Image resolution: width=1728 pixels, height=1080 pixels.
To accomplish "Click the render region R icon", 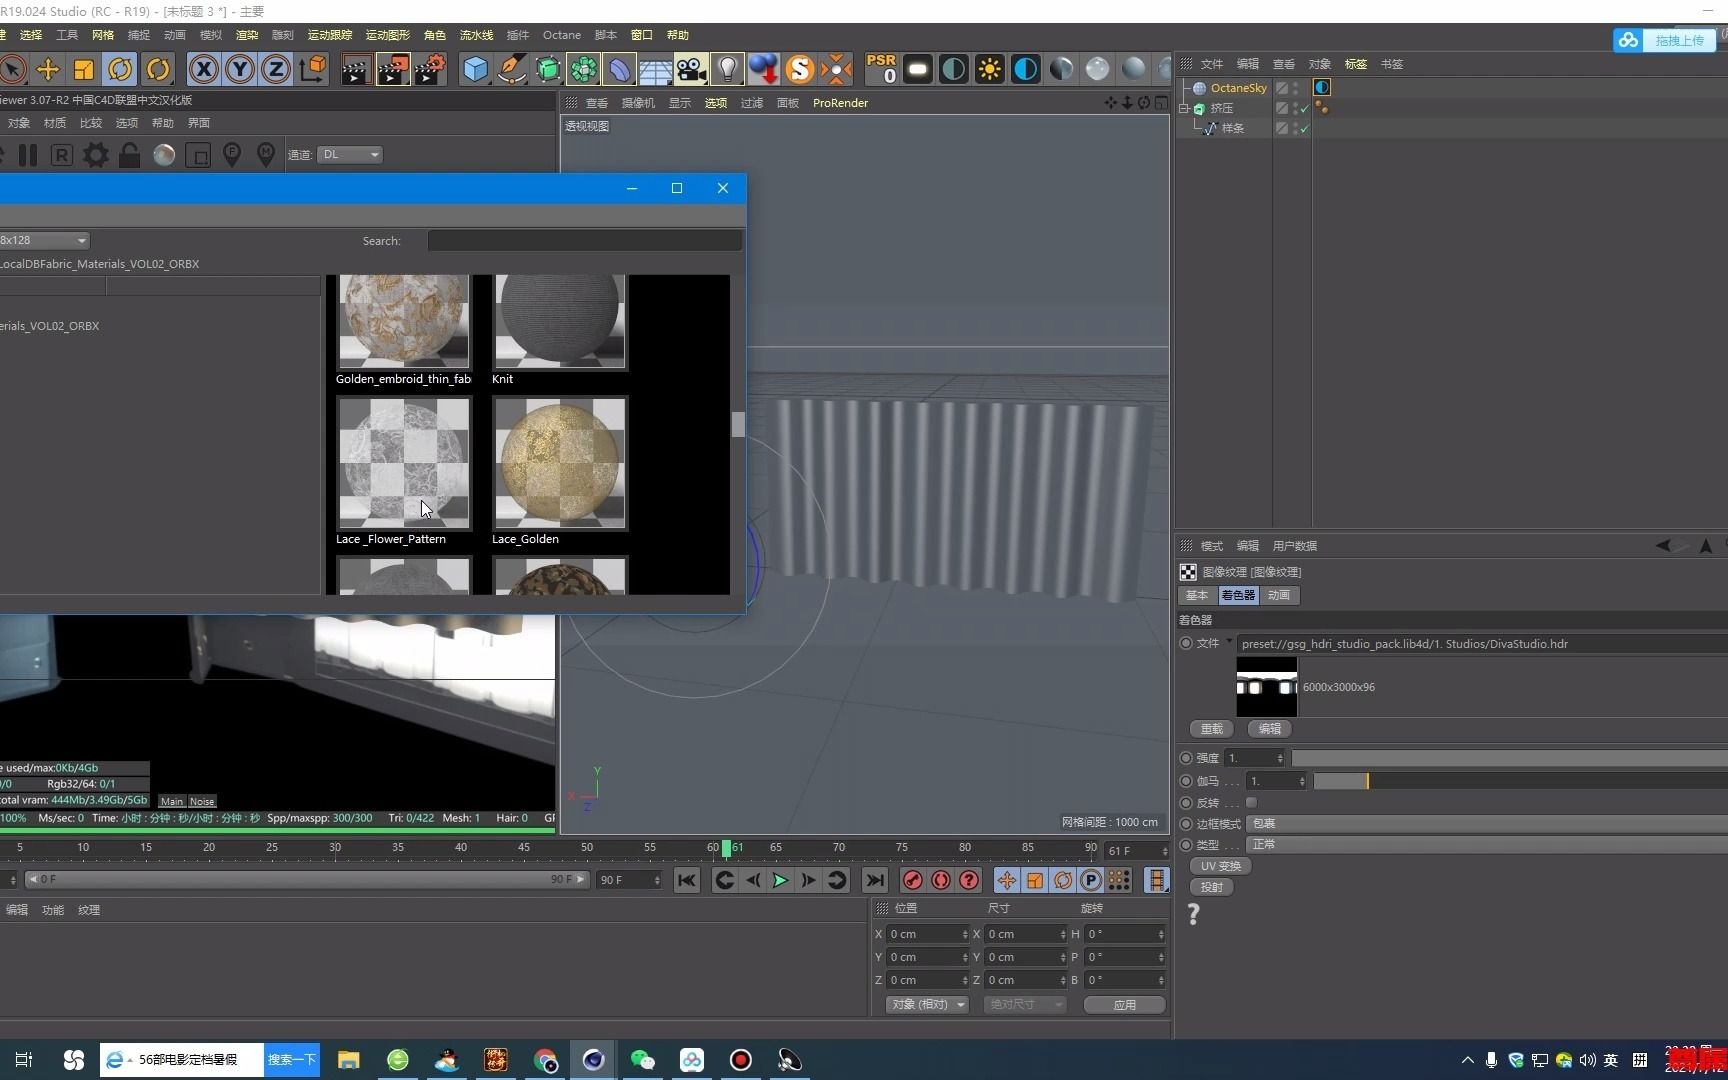I will (62, 155).
